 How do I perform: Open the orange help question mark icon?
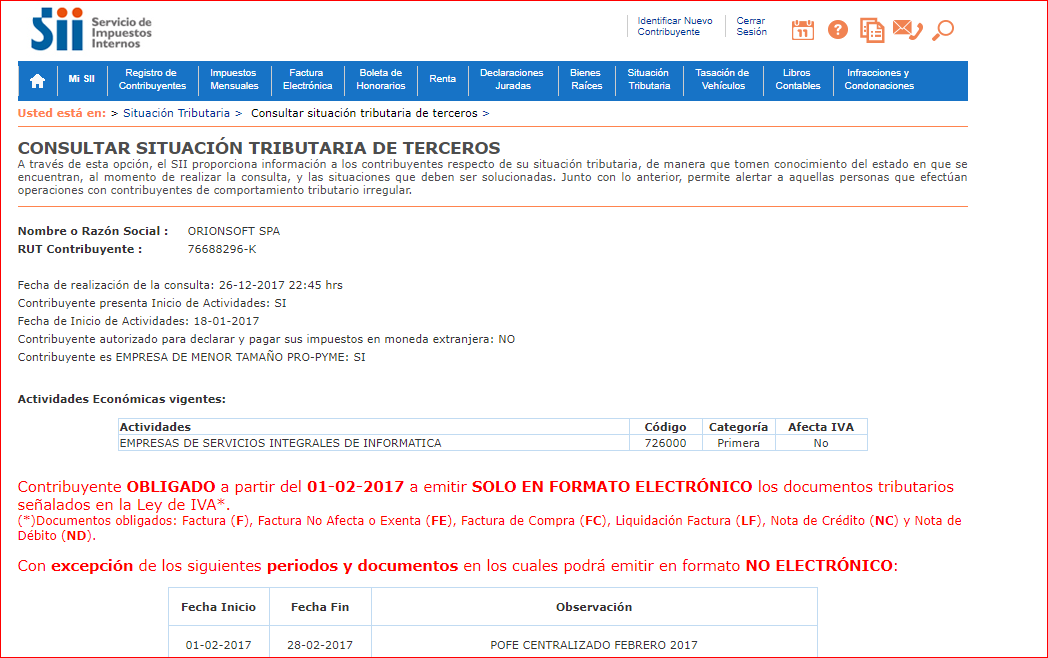point(837,29)
